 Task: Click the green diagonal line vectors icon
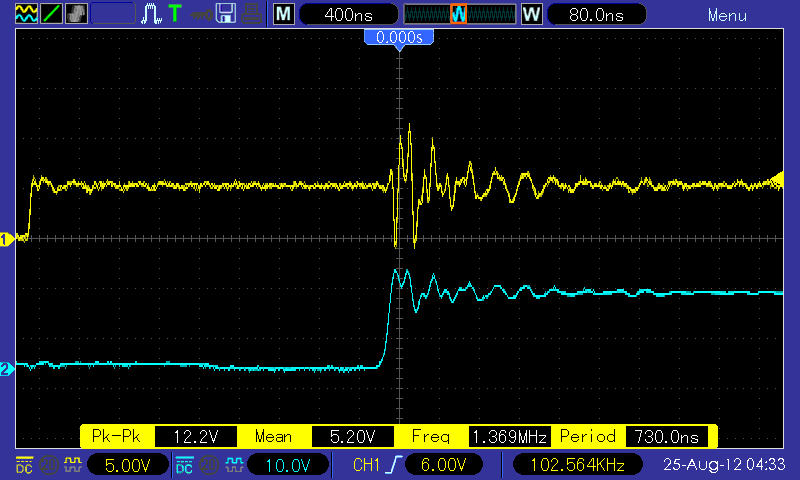point(52,13)
